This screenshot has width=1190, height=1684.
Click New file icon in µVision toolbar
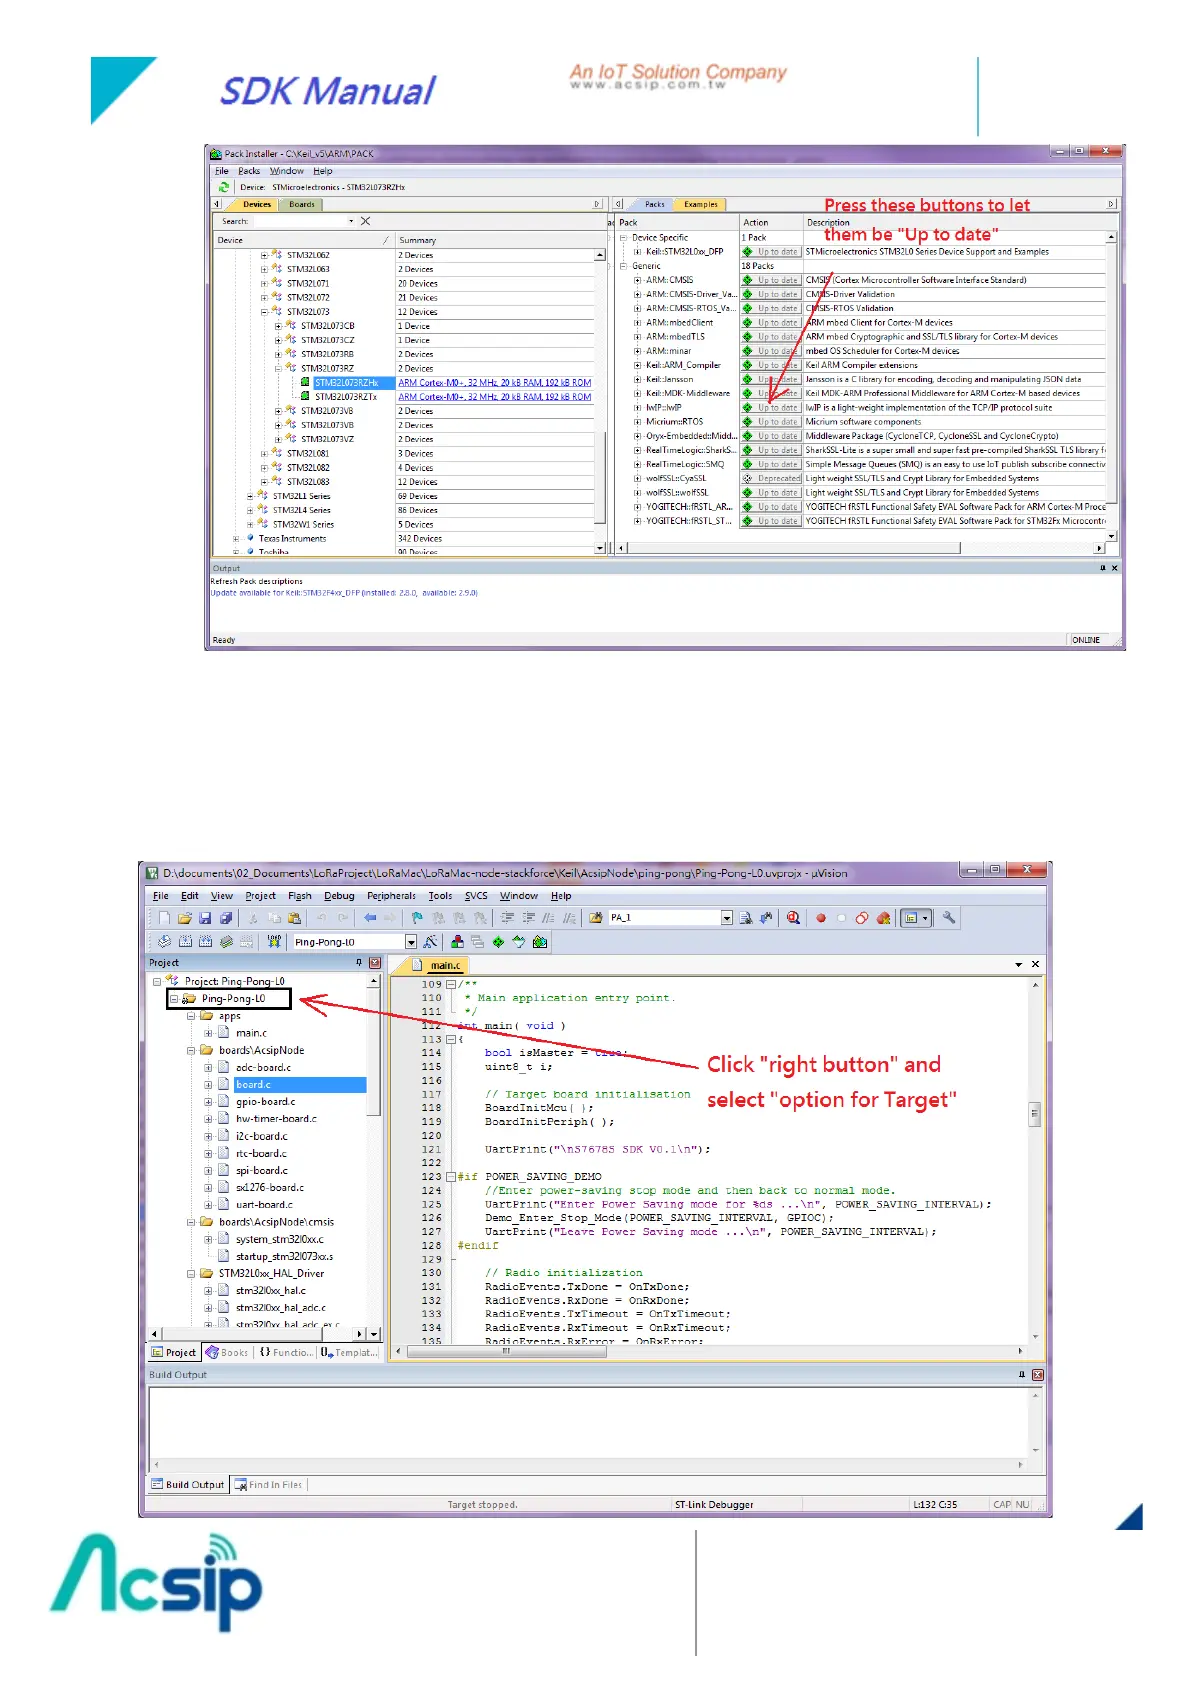pyautogui.click(x=164, y=917)
